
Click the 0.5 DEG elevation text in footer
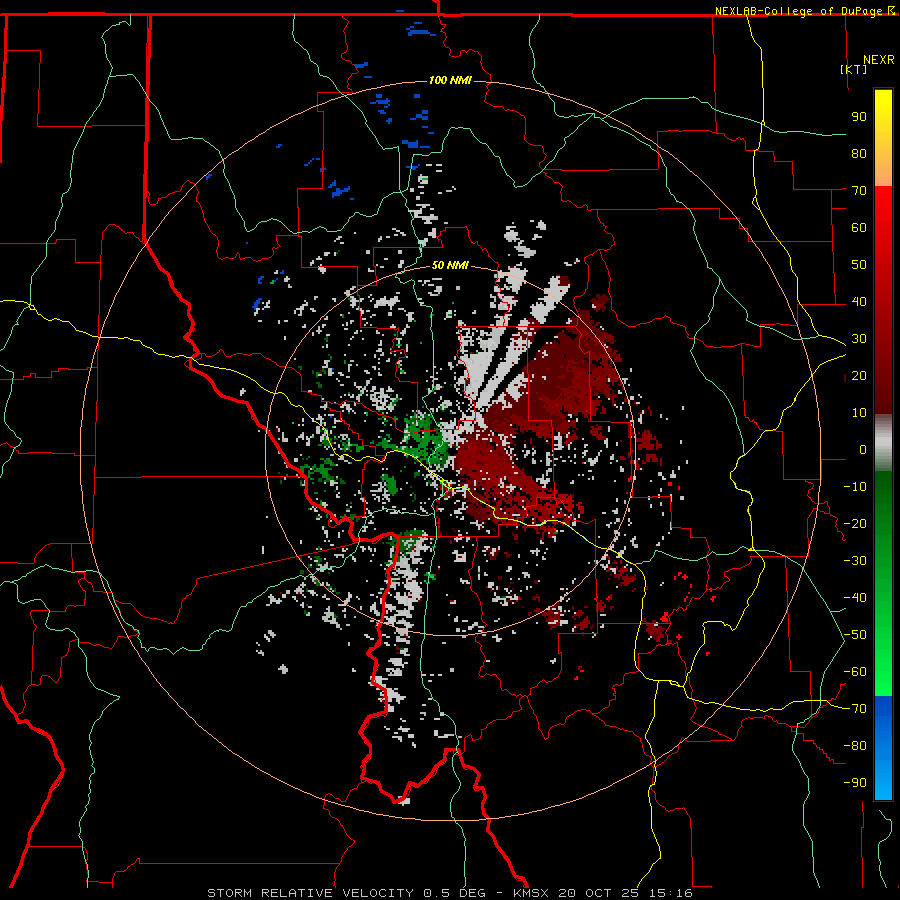point(455,893)
